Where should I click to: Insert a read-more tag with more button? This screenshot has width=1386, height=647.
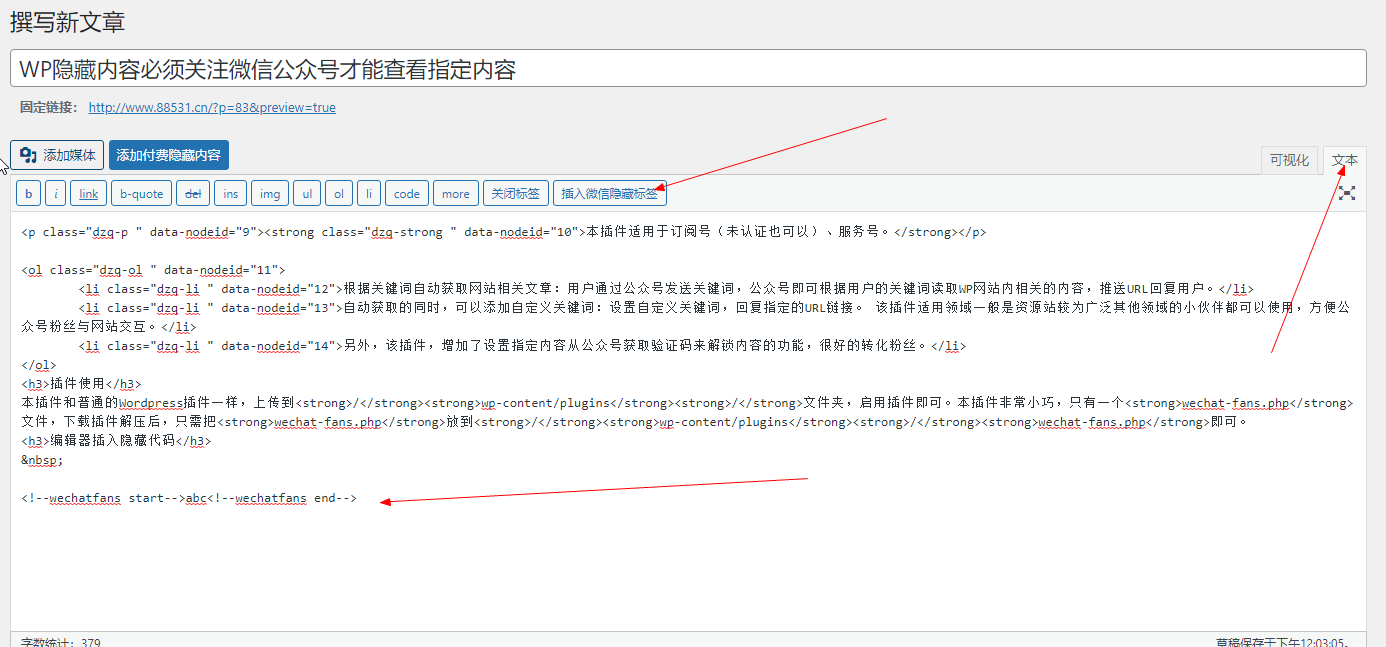pos(456,193)
